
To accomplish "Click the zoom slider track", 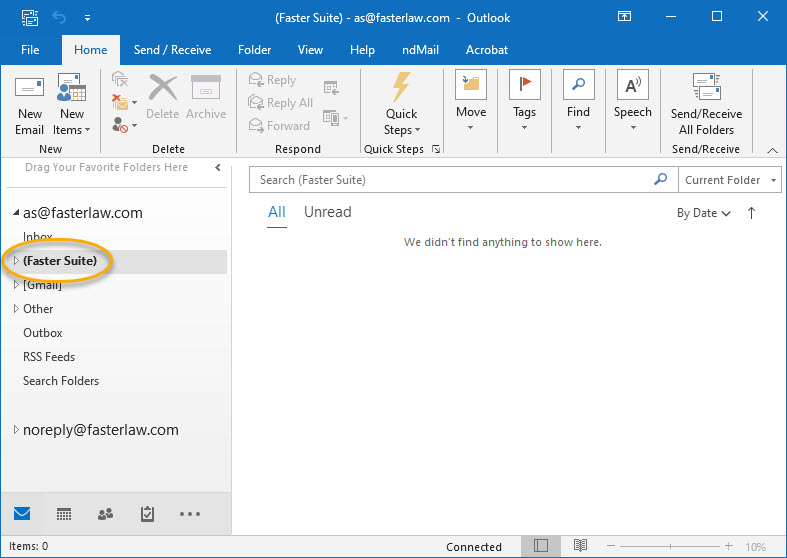I will 670,546.
